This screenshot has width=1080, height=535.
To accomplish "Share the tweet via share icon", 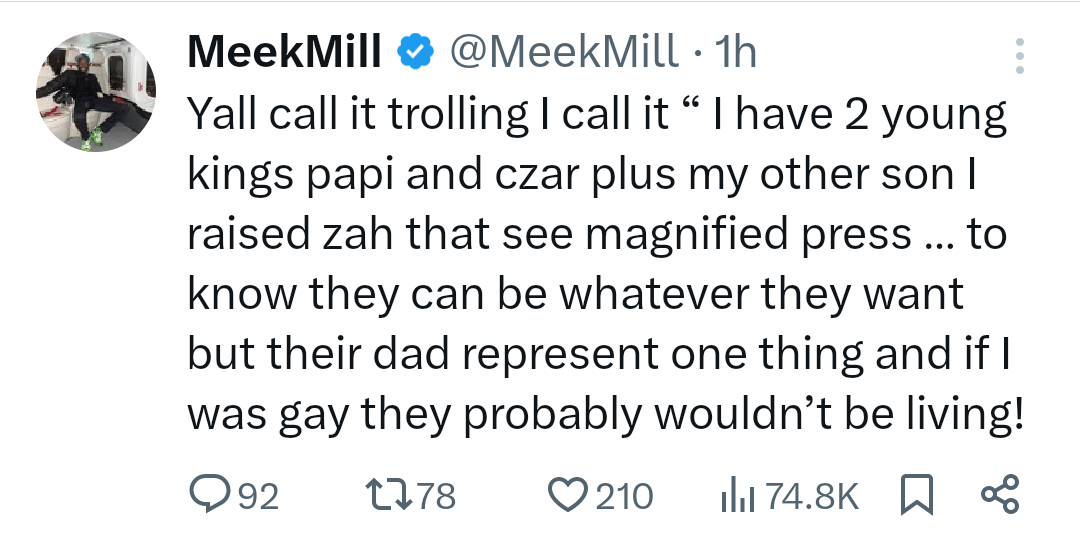I will 999,495.
